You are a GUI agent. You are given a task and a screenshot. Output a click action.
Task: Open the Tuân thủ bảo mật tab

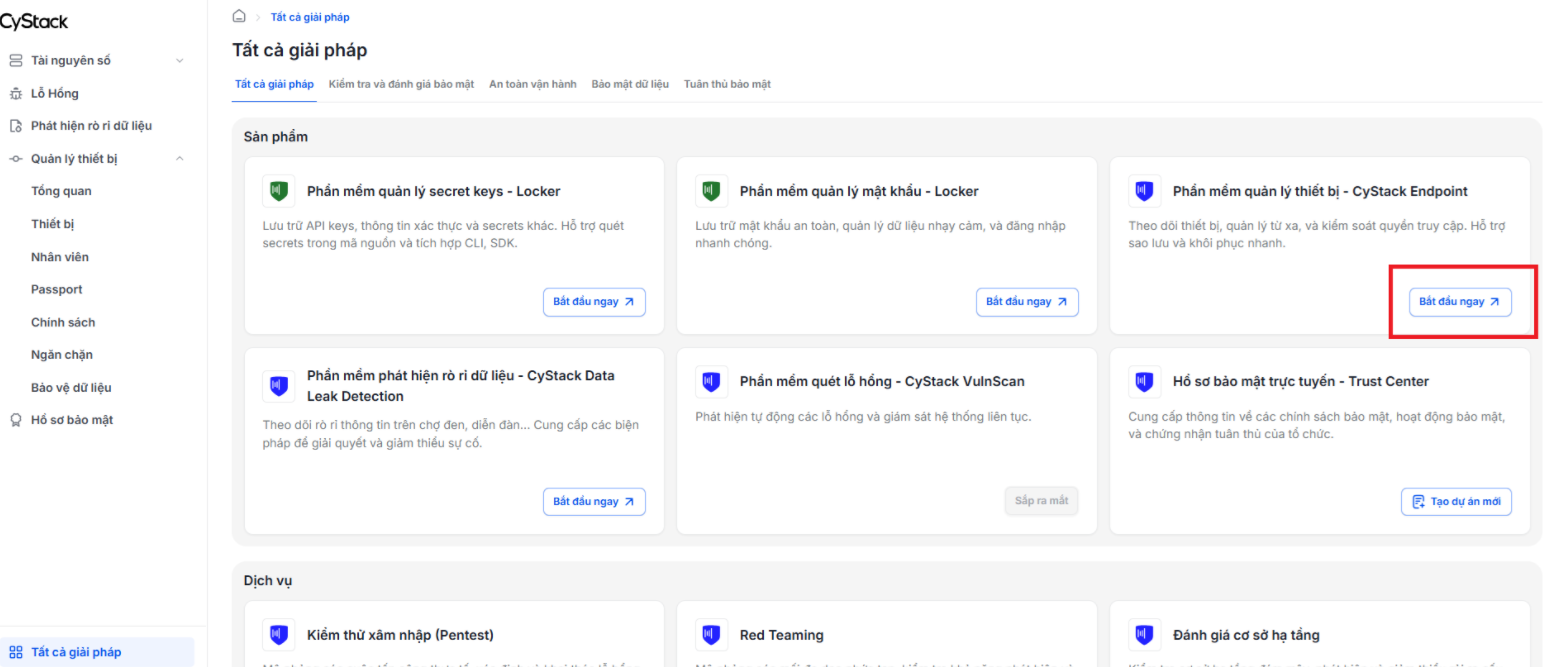pos(727,84)
